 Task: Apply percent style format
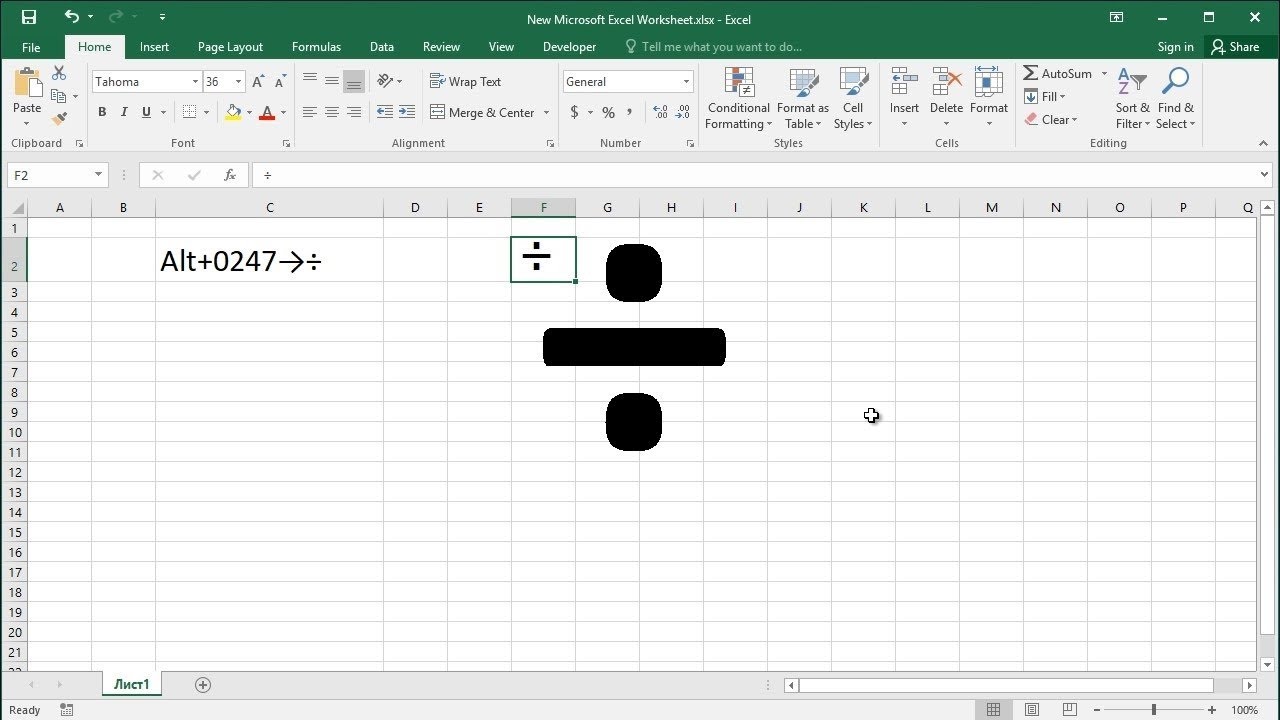(x=608, y=113)
